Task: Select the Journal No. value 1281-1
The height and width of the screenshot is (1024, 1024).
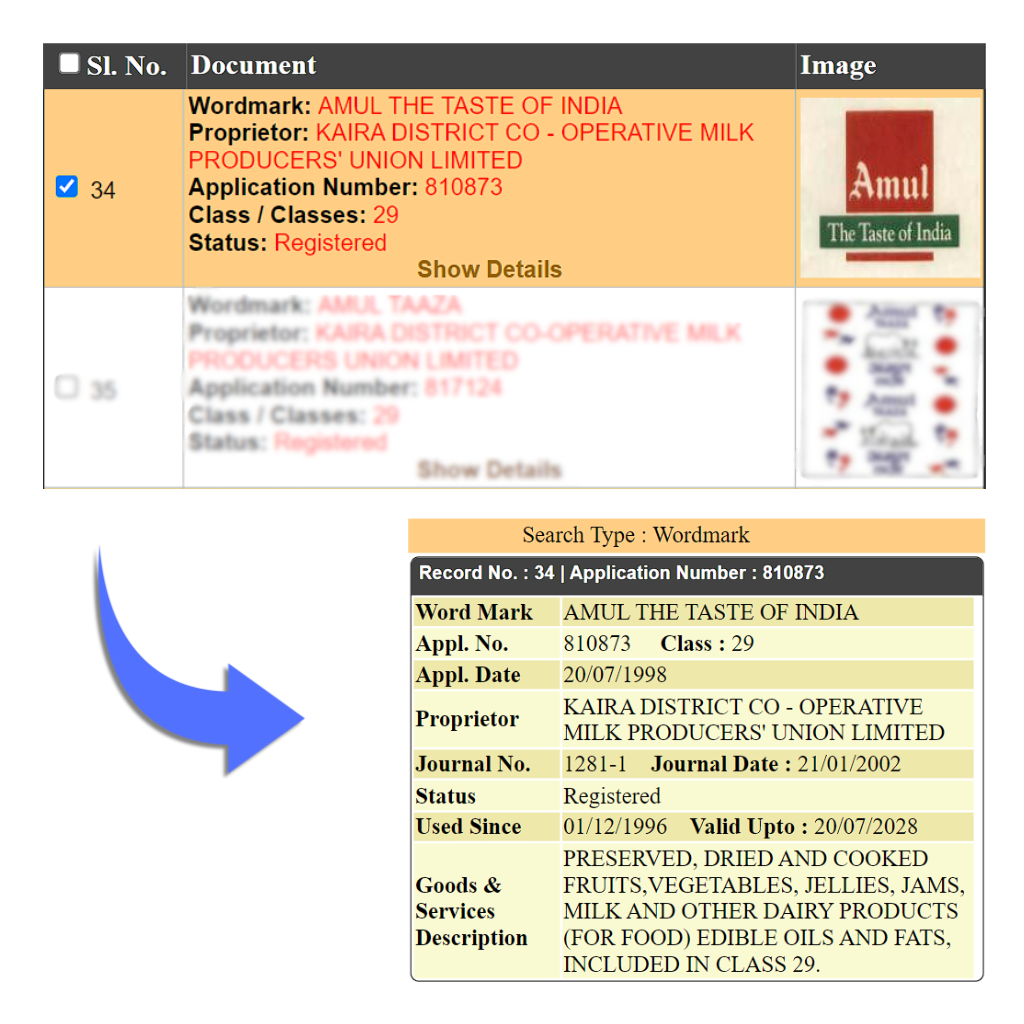Action: point(595,765)
